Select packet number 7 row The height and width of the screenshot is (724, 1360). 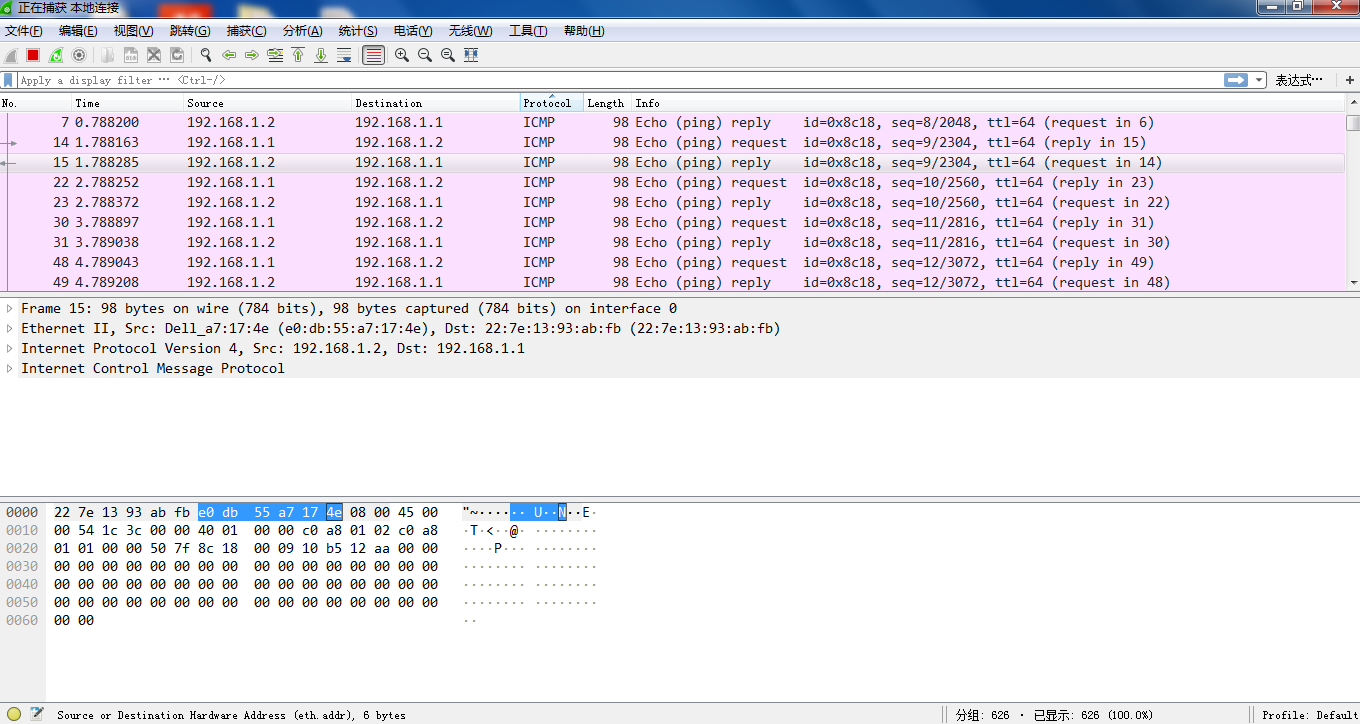tap(672, 123)
